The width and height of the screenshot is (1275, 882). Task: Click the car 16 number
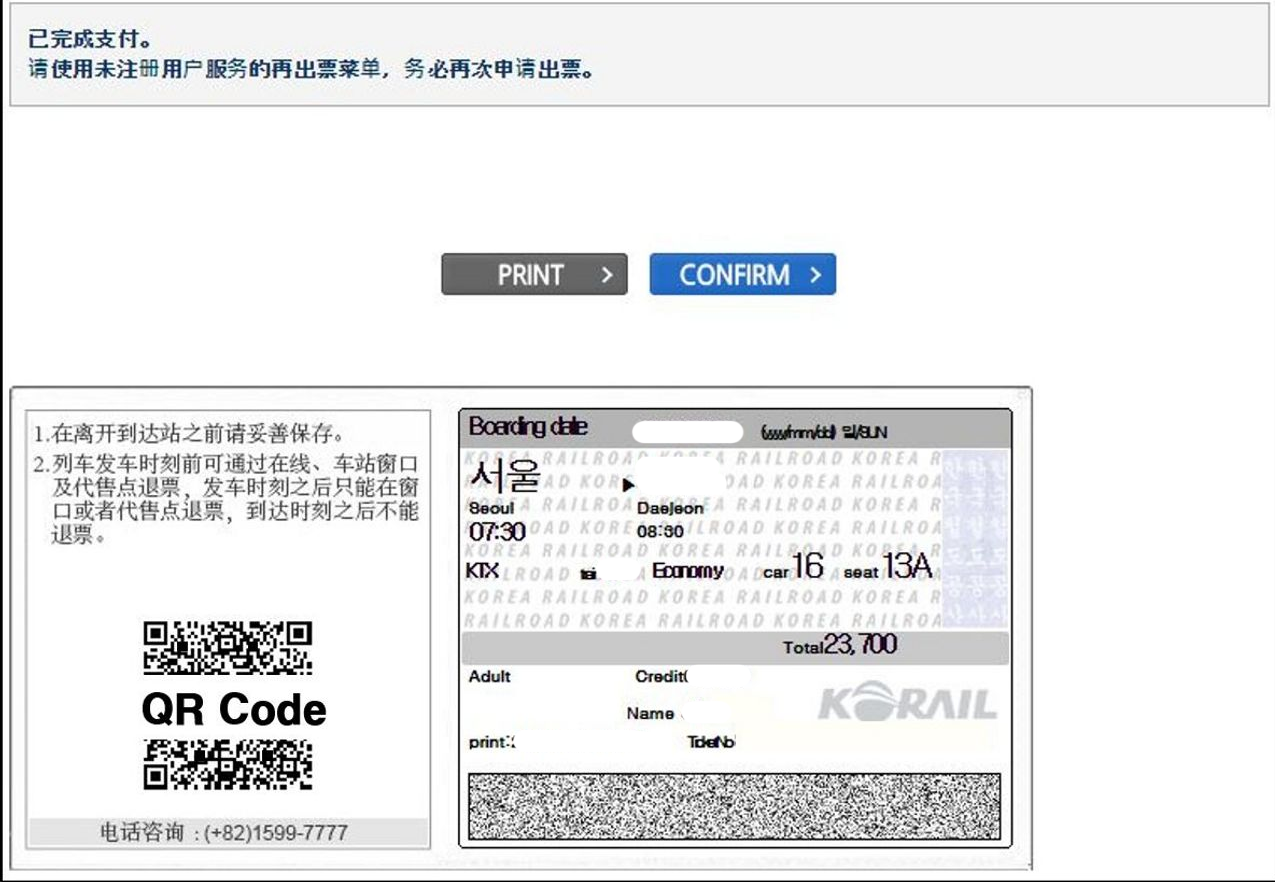point(807,567)
